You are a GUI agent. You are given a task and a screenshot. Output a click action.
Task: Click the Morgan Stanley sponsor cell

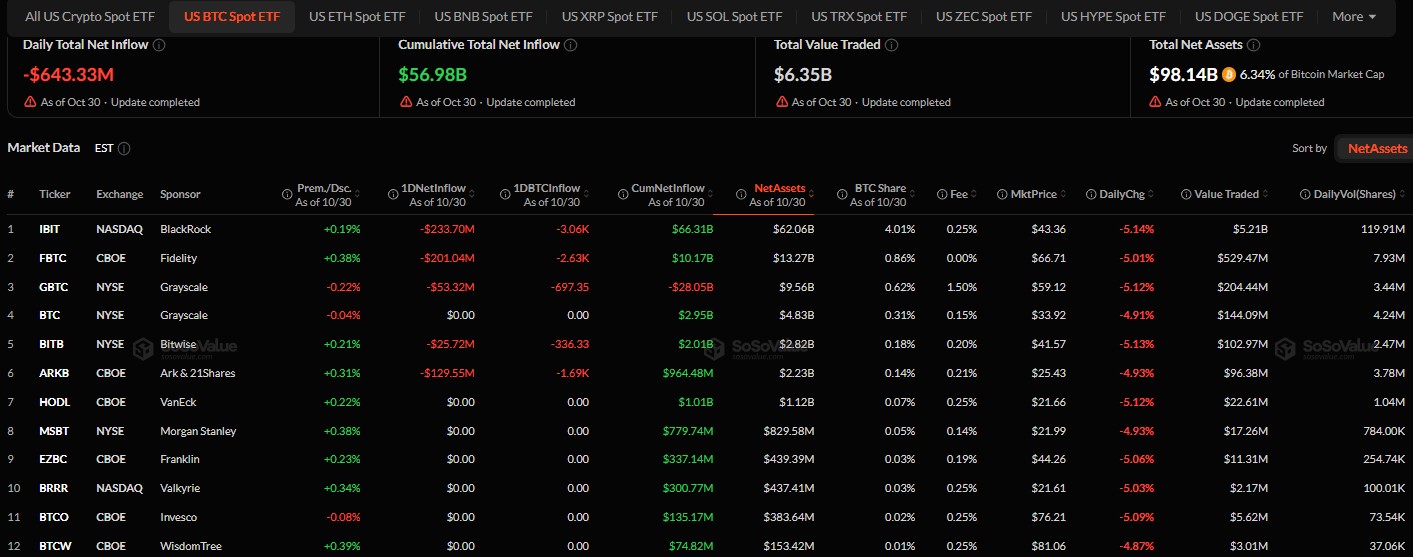click(198, 431)
